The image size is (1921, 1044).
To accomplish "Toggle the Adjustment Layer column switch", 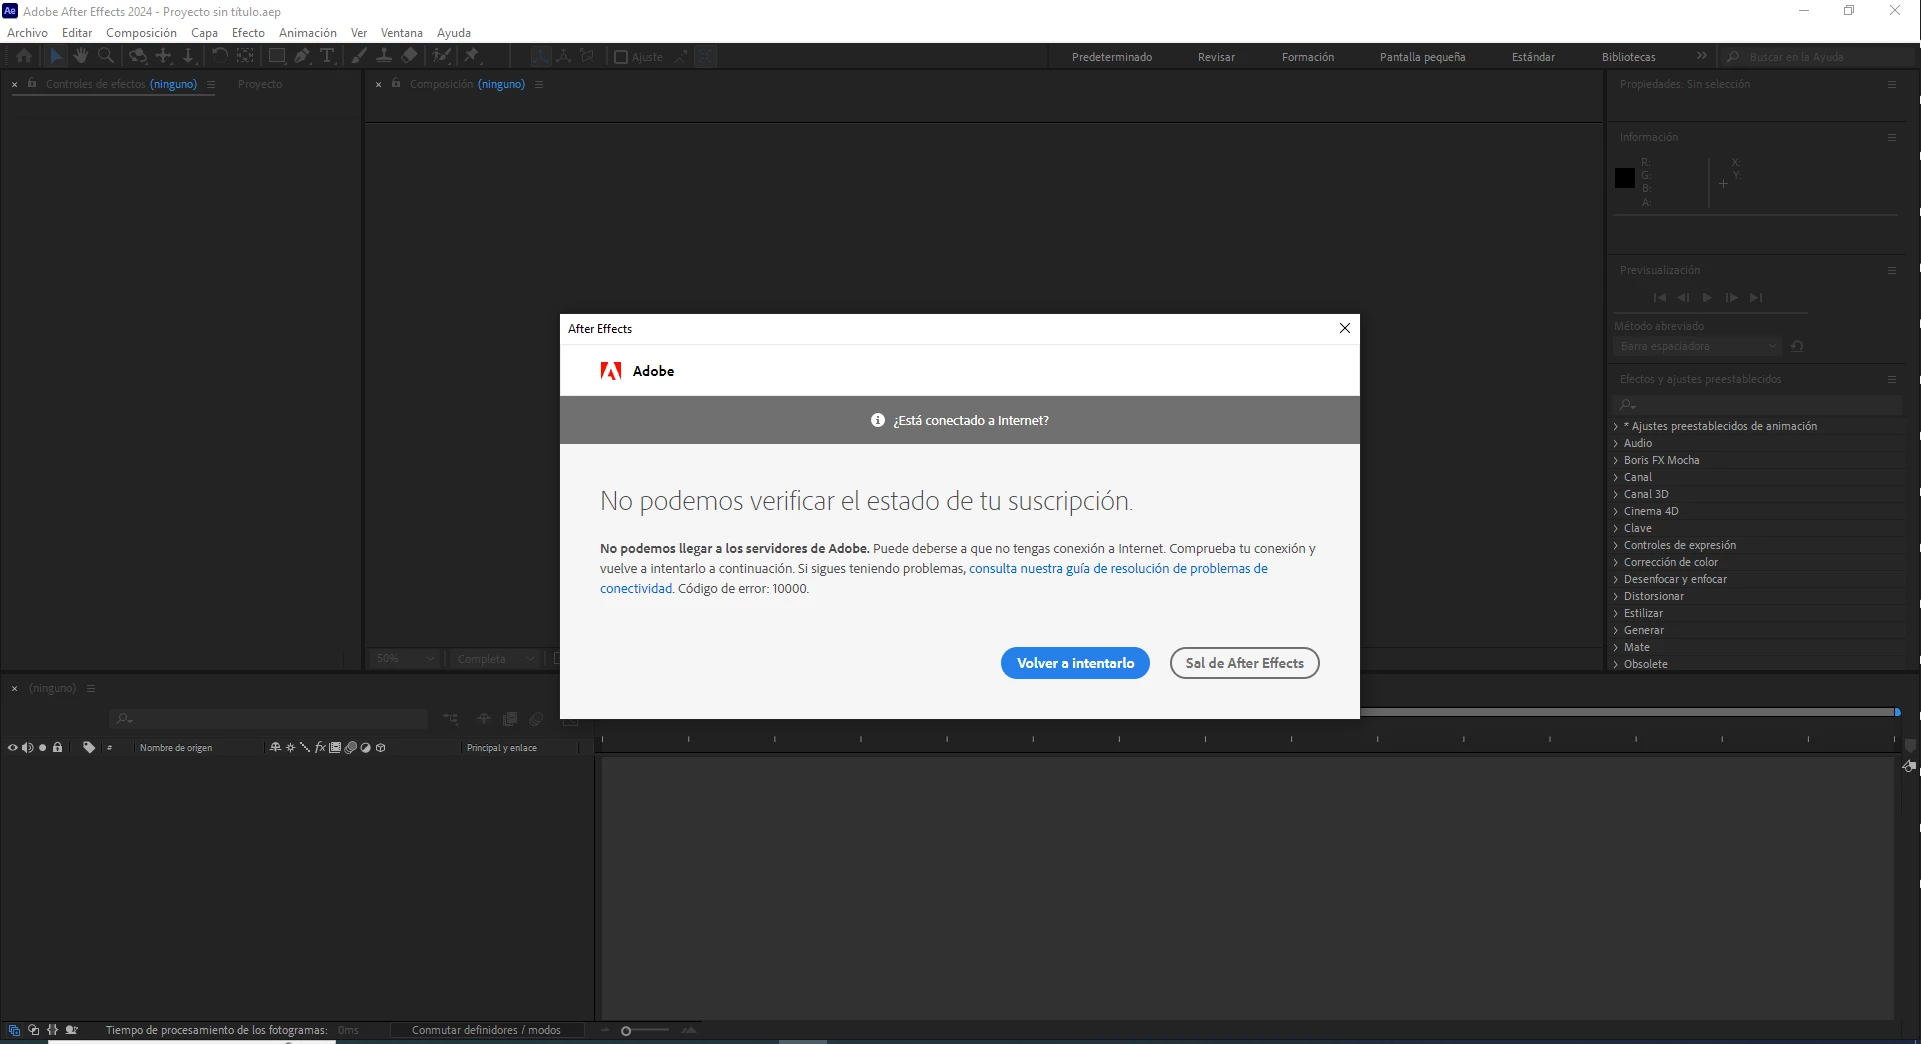I will 366,747.
